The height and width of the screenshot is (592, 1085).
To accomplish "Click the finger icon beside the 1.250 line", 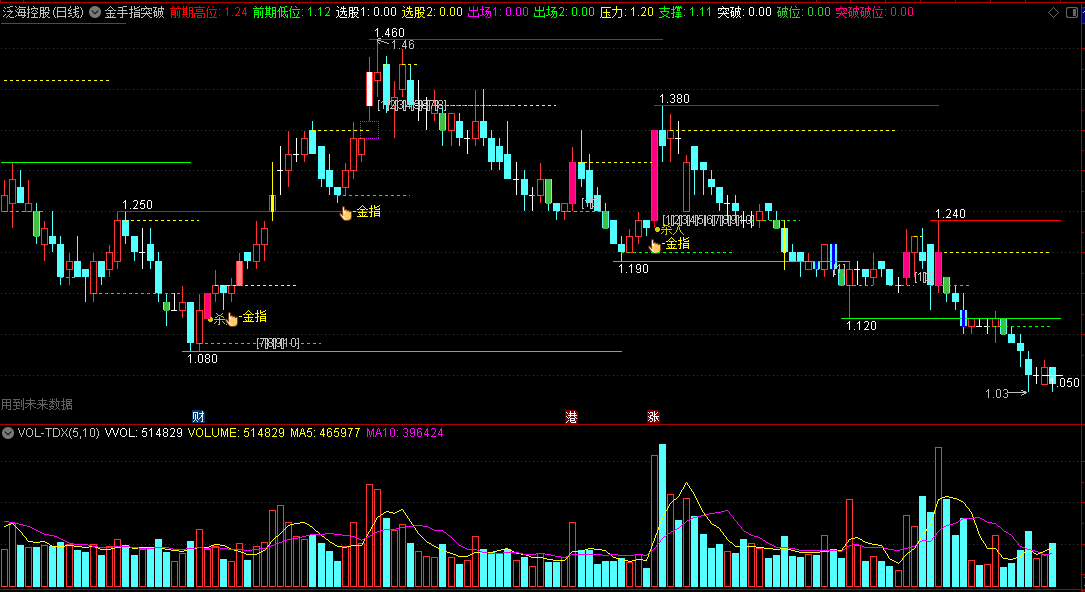I will tap(346, 213).
